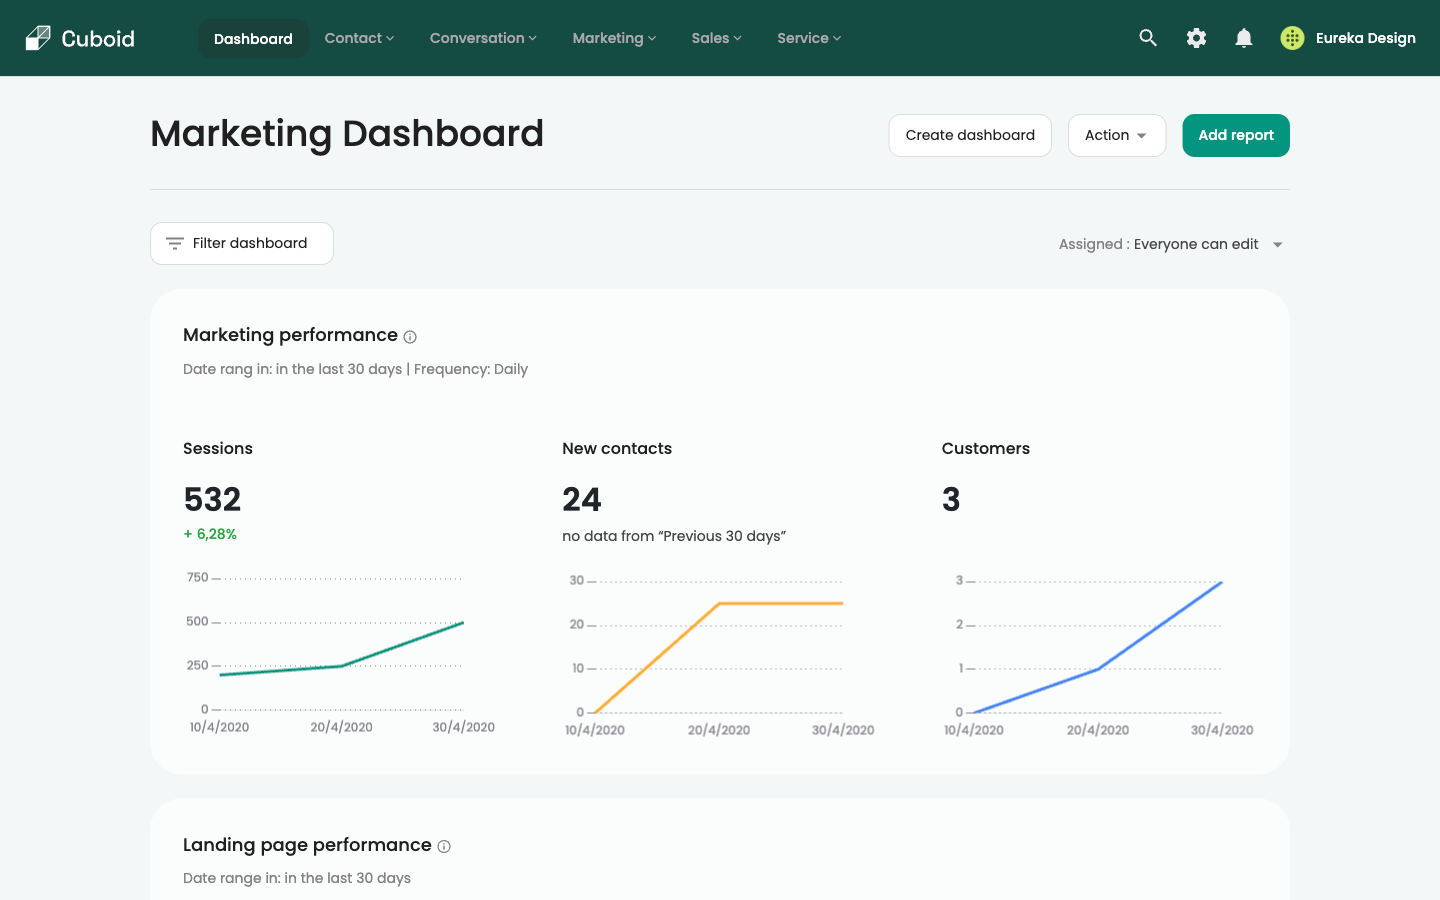Click the Create dashboard button
Viewport: 1440px width, 900px height.
(969, 135)
